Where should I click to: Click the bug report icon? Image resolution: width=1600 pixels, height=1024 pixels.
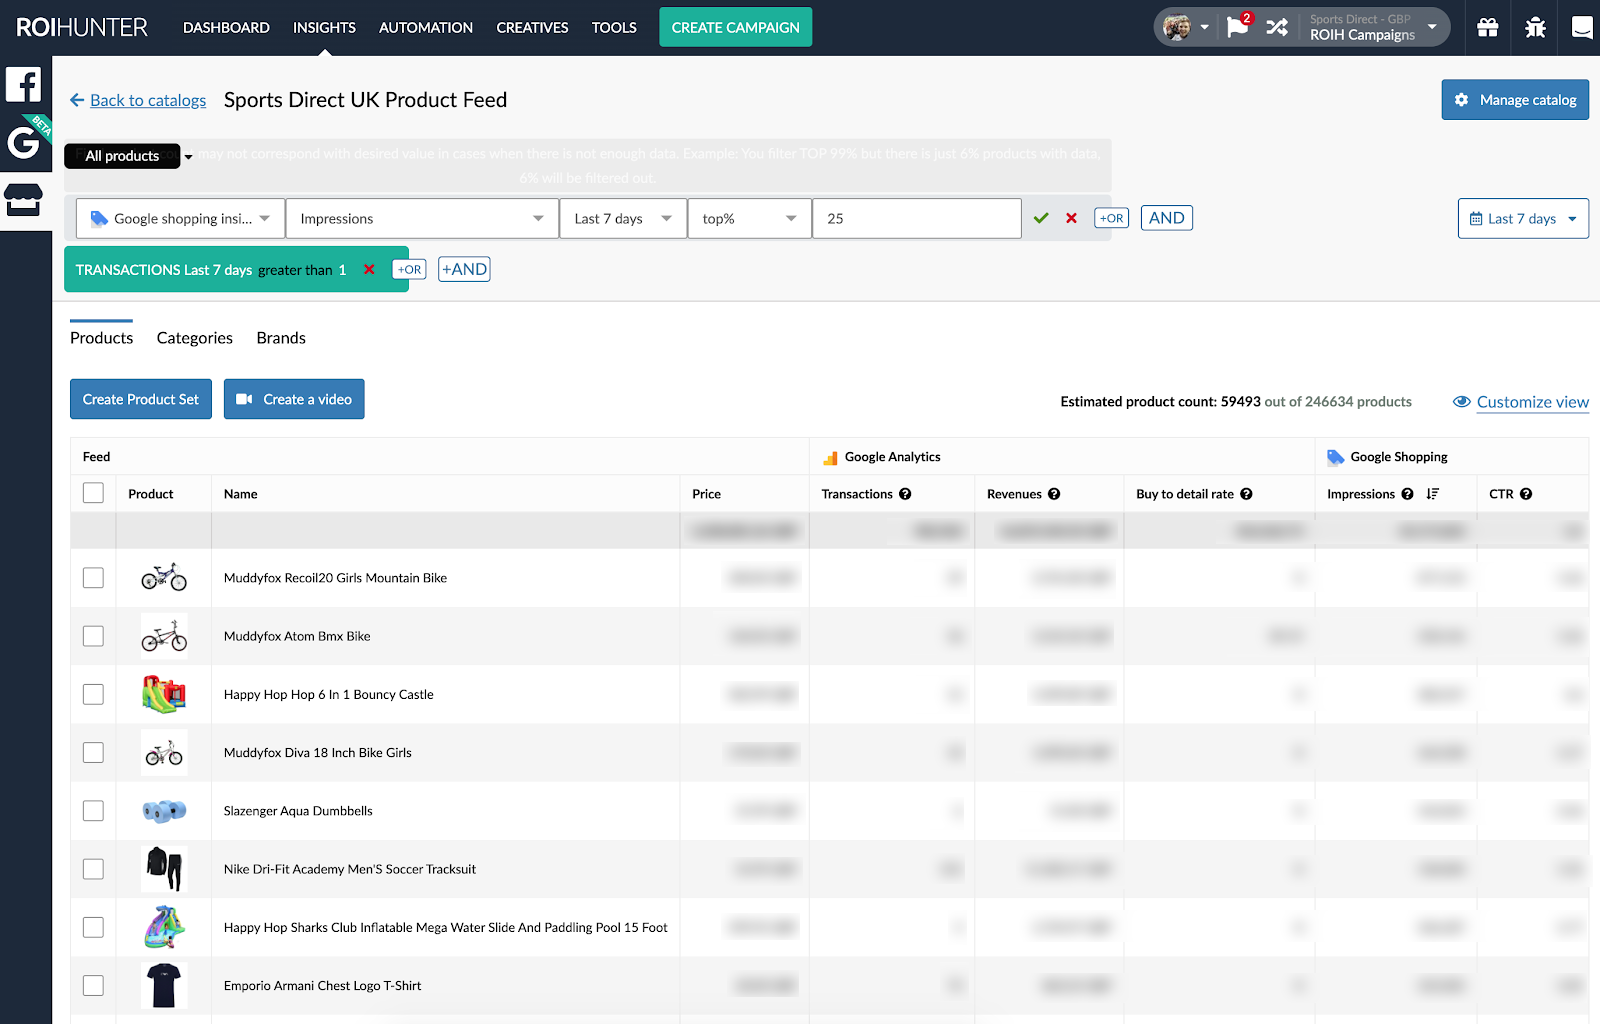coord(1535,27)
